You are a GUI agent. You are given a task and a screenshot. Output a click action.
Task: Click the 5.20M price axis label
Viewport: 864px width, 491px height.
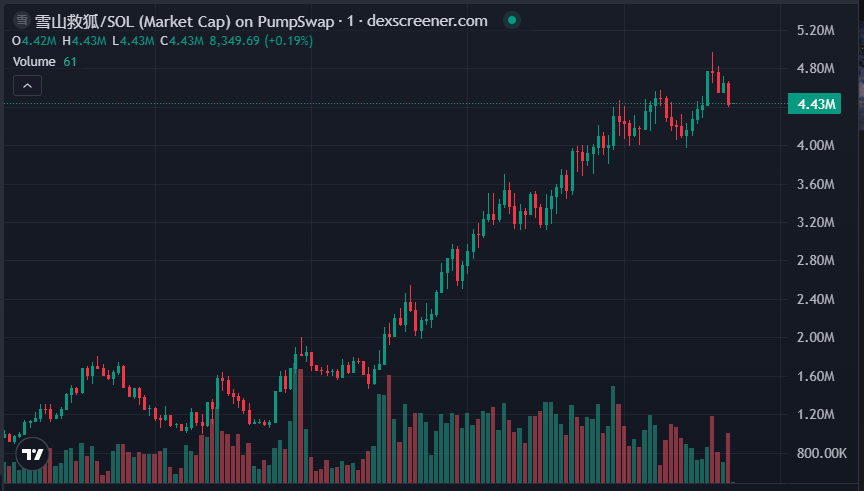[x=816, y=30]
